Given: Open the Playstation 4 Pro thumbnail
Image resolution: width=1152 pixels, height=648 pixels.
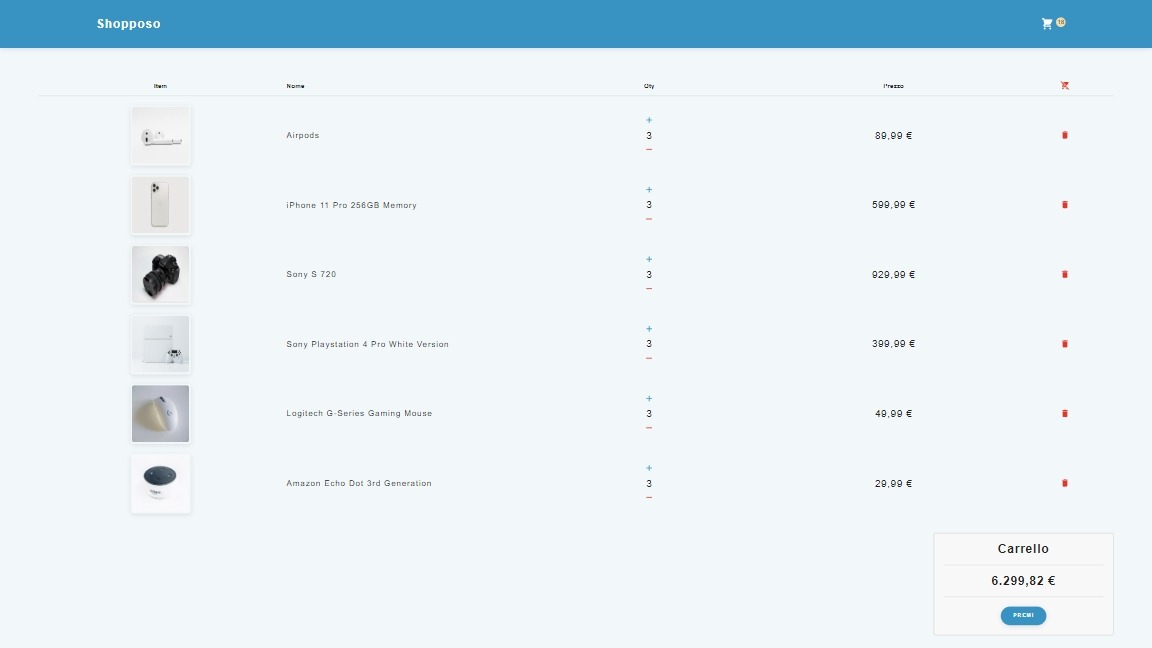Looking at the screenshot, I should point(161,344).
